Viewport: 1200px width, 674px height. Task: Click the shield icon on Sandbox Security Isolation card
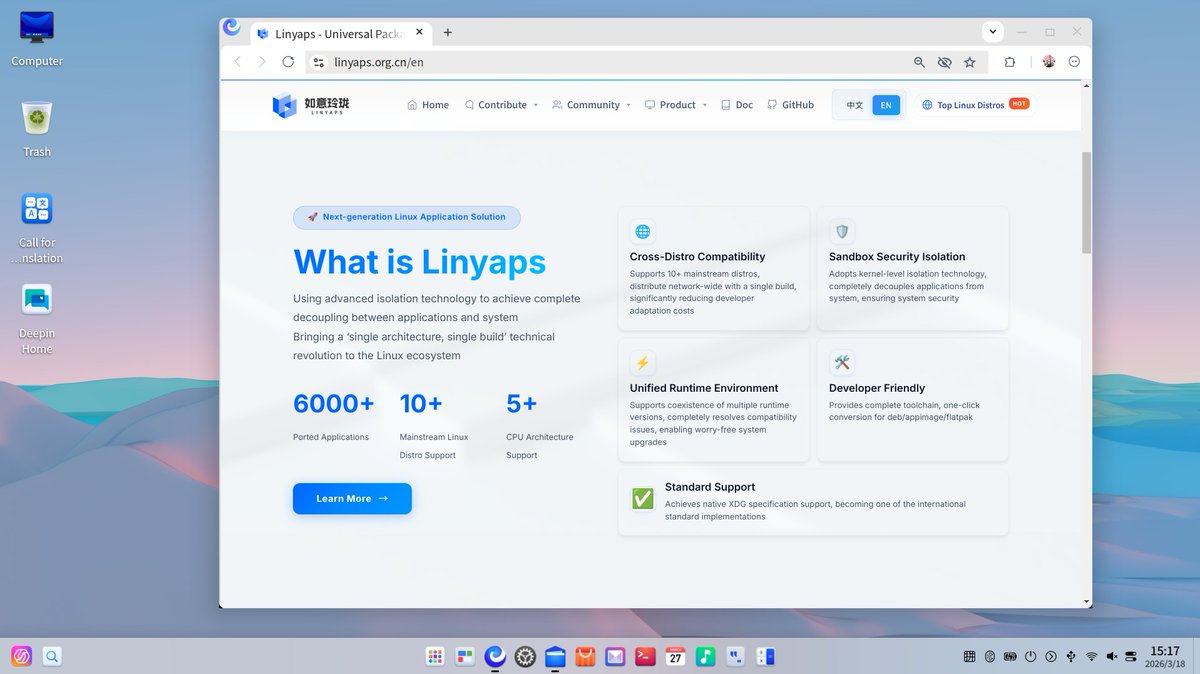841,232
